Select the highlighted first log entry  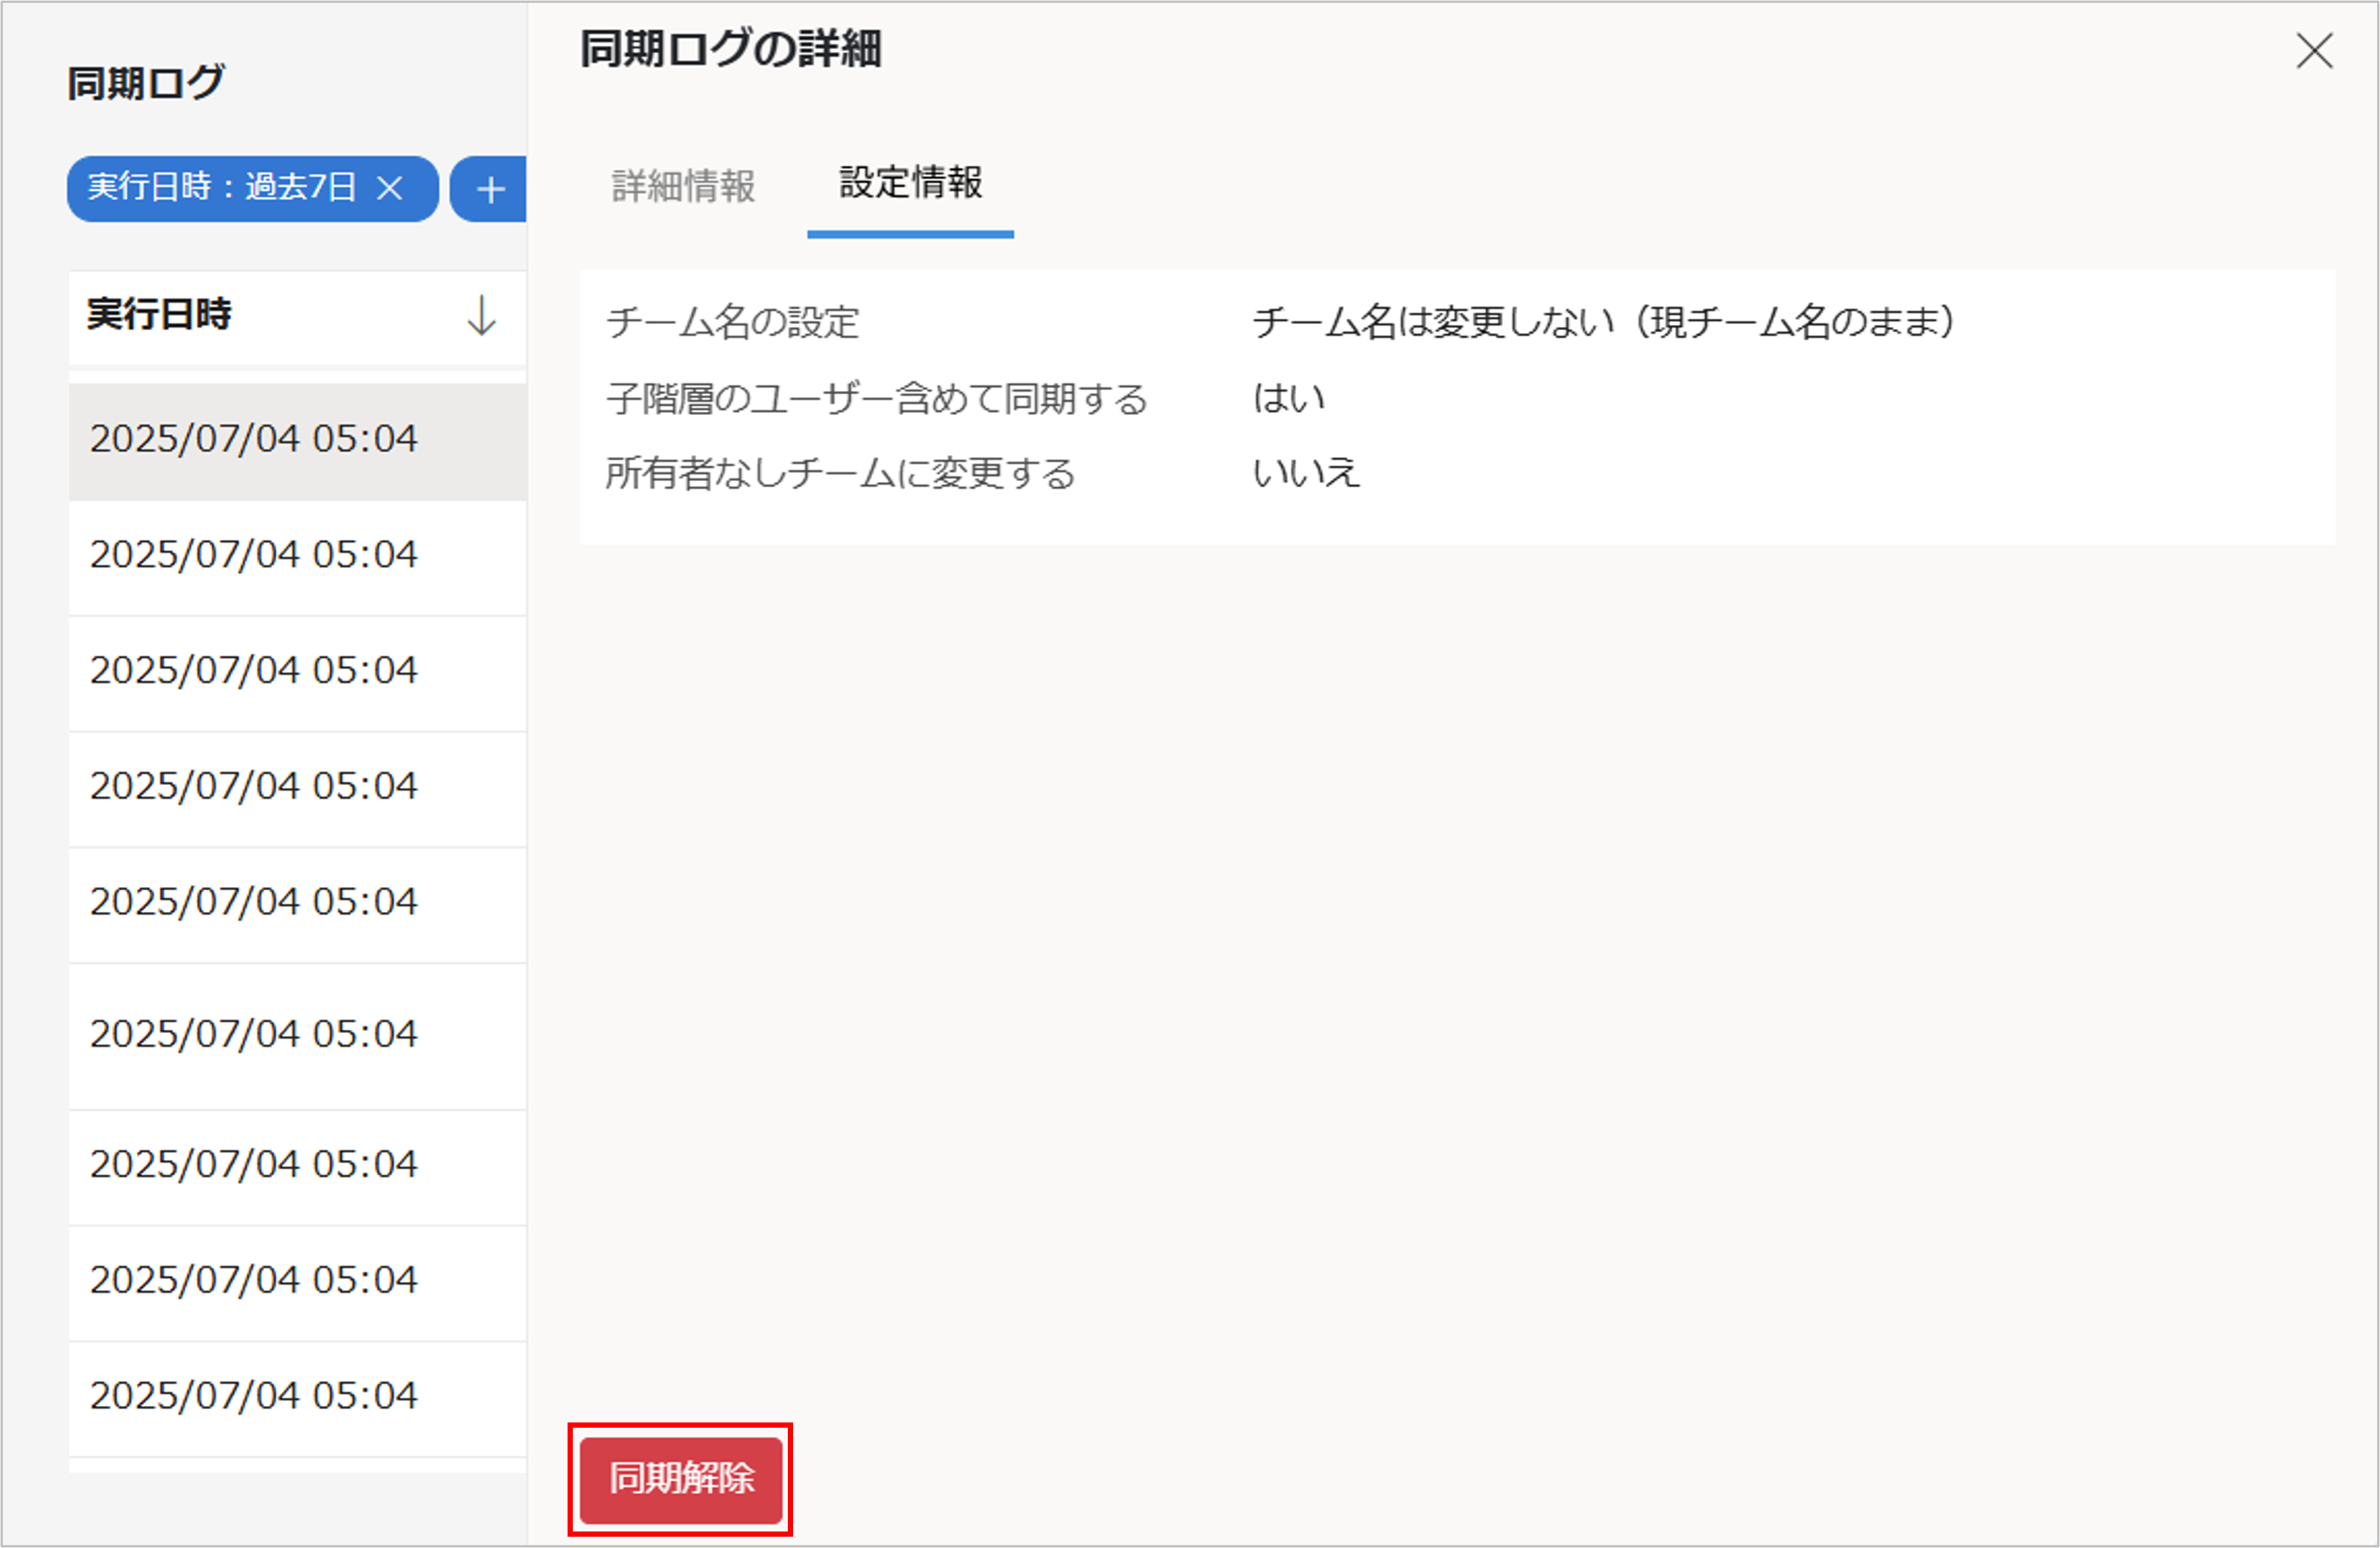coord(254,439)
